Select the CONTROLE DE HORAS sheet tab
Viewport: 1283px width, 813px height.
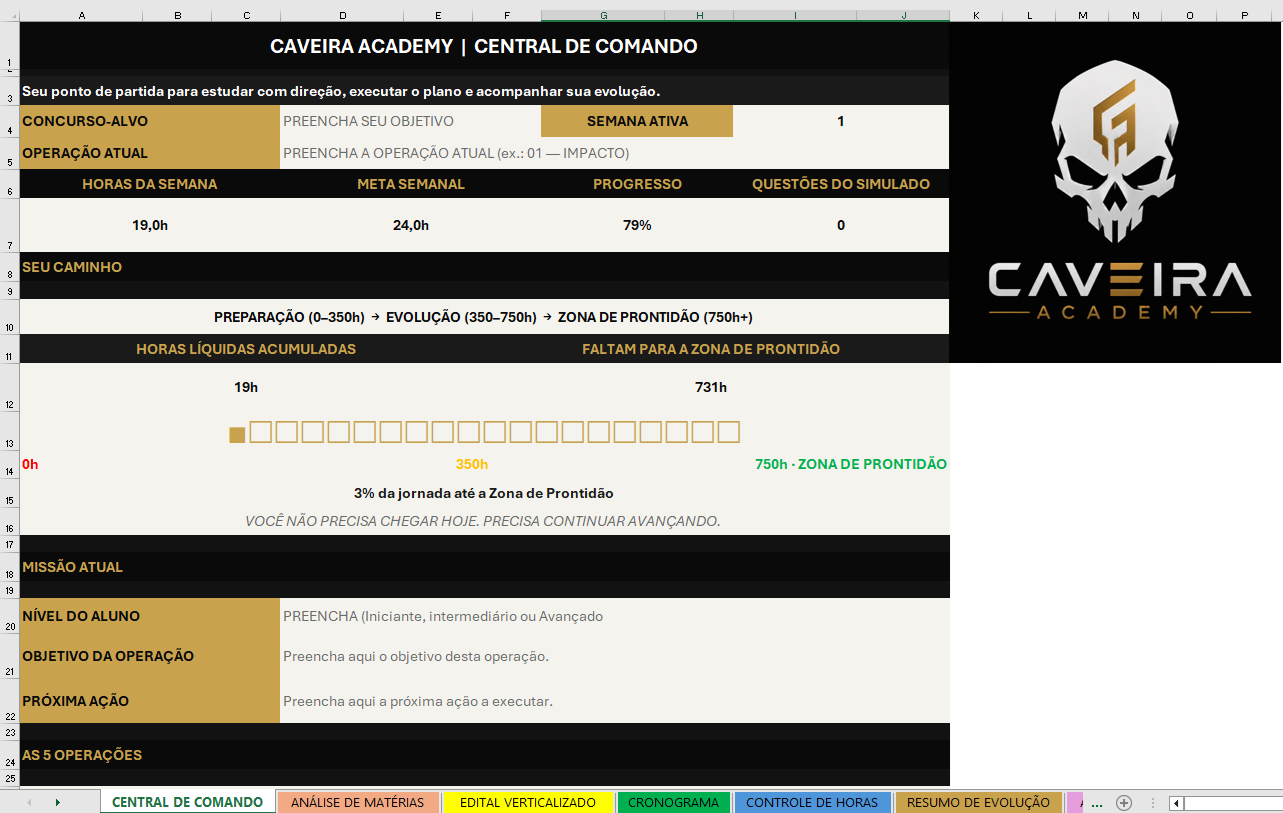812,802
